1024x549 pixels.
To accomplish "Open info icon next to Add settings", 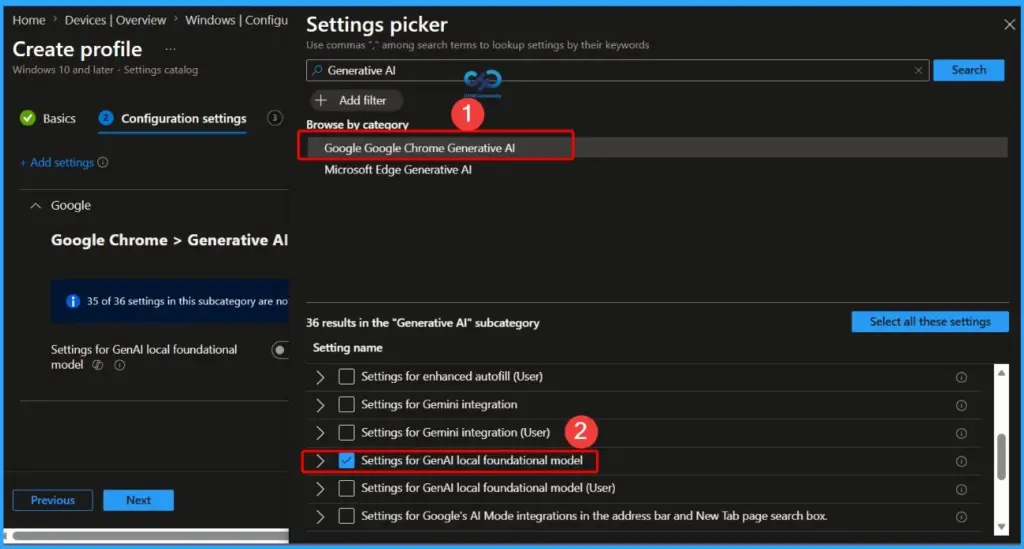I will (103, 163).
